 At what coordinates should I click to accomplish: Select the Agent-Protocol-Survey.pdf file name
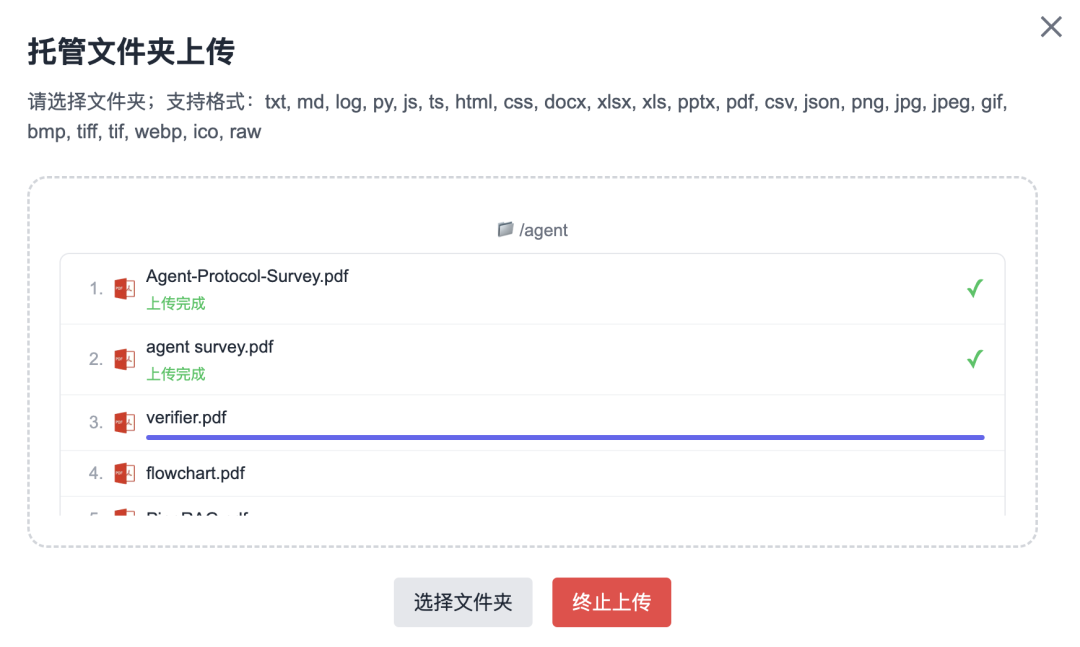point(247,276)
